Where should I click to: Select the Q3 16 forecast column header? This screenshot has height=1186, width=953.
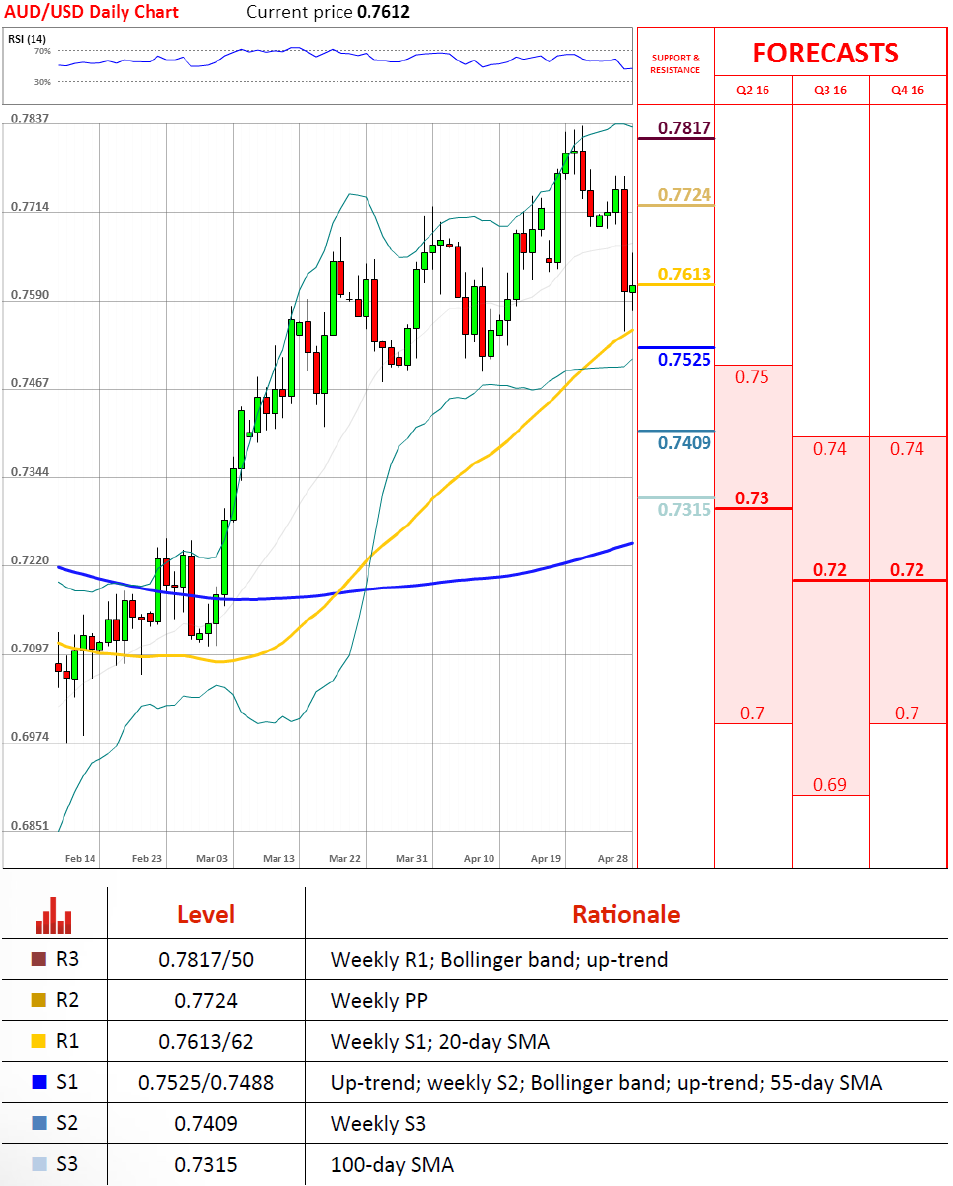pyautogui.click(x=830, y=90)
